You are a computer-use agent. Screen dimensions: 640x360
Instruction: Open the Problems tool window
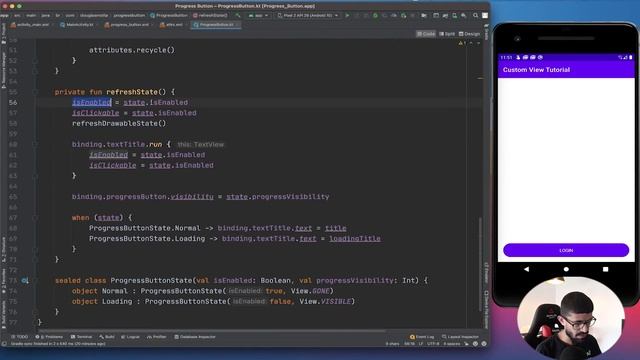[49, 337]
